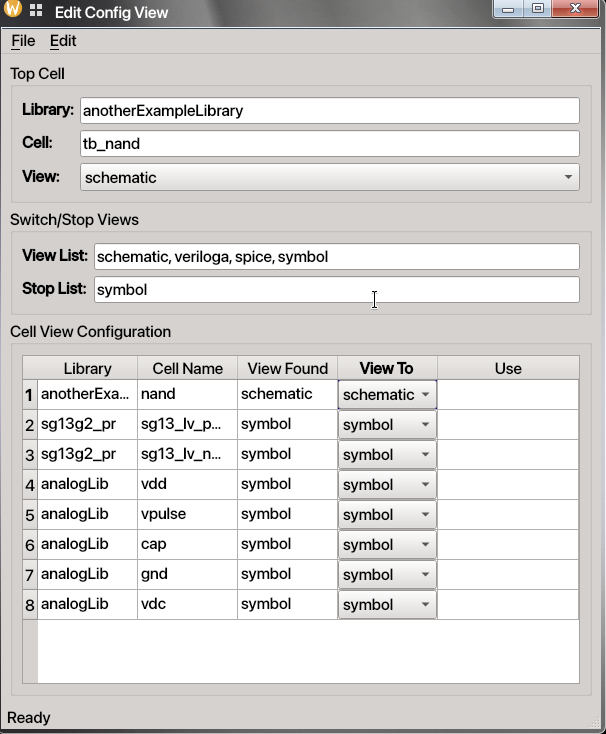The width and height of the screenshot is (606, 734).
Task: Click the View To column header
Action: (387, 368)
